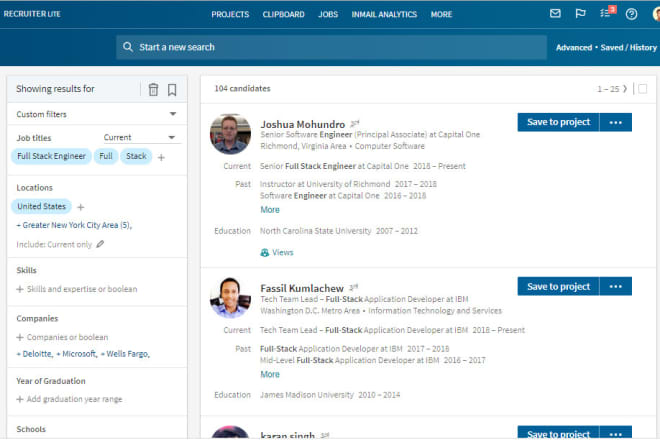The height and width of the screenshot is (440, 660).
Task: Save karan singh to project
Action: (x=558, y=433)
